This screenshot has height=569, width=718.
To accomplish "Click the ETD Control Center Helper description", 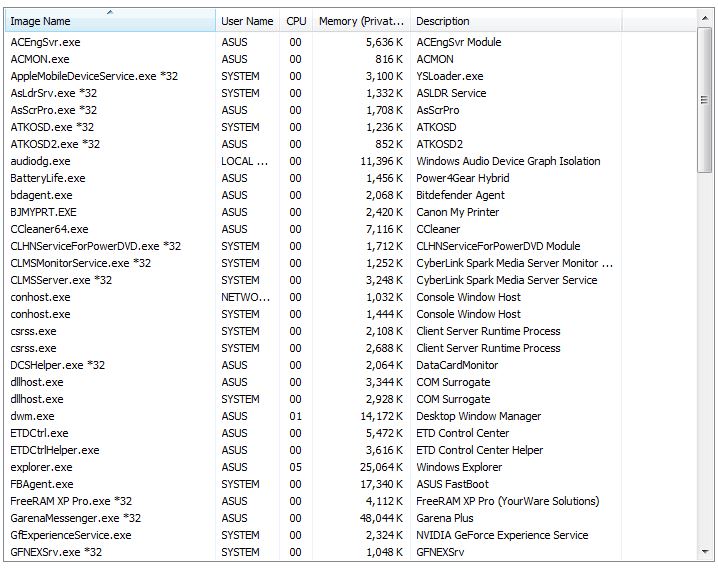I will [x=479, y=450].
